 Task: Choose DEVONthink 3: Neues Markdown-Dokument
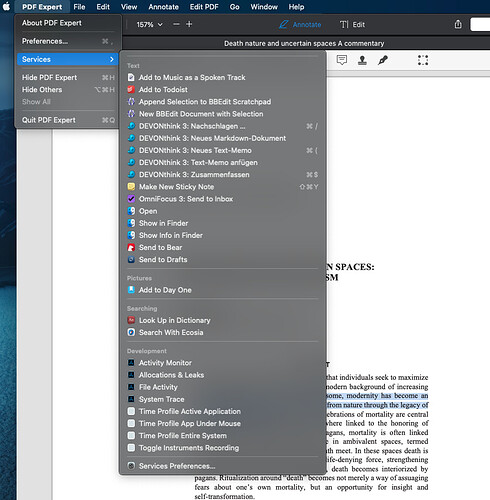point(223,138)
